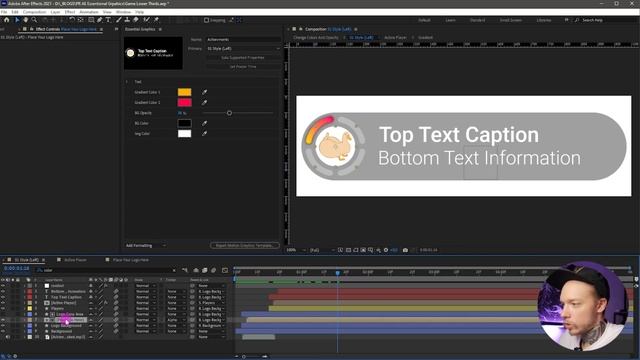Click the Frame Blending icon in timeline header
Image resolution: width=640 pixels, height=360 pixels.
[x=204, y=270]
